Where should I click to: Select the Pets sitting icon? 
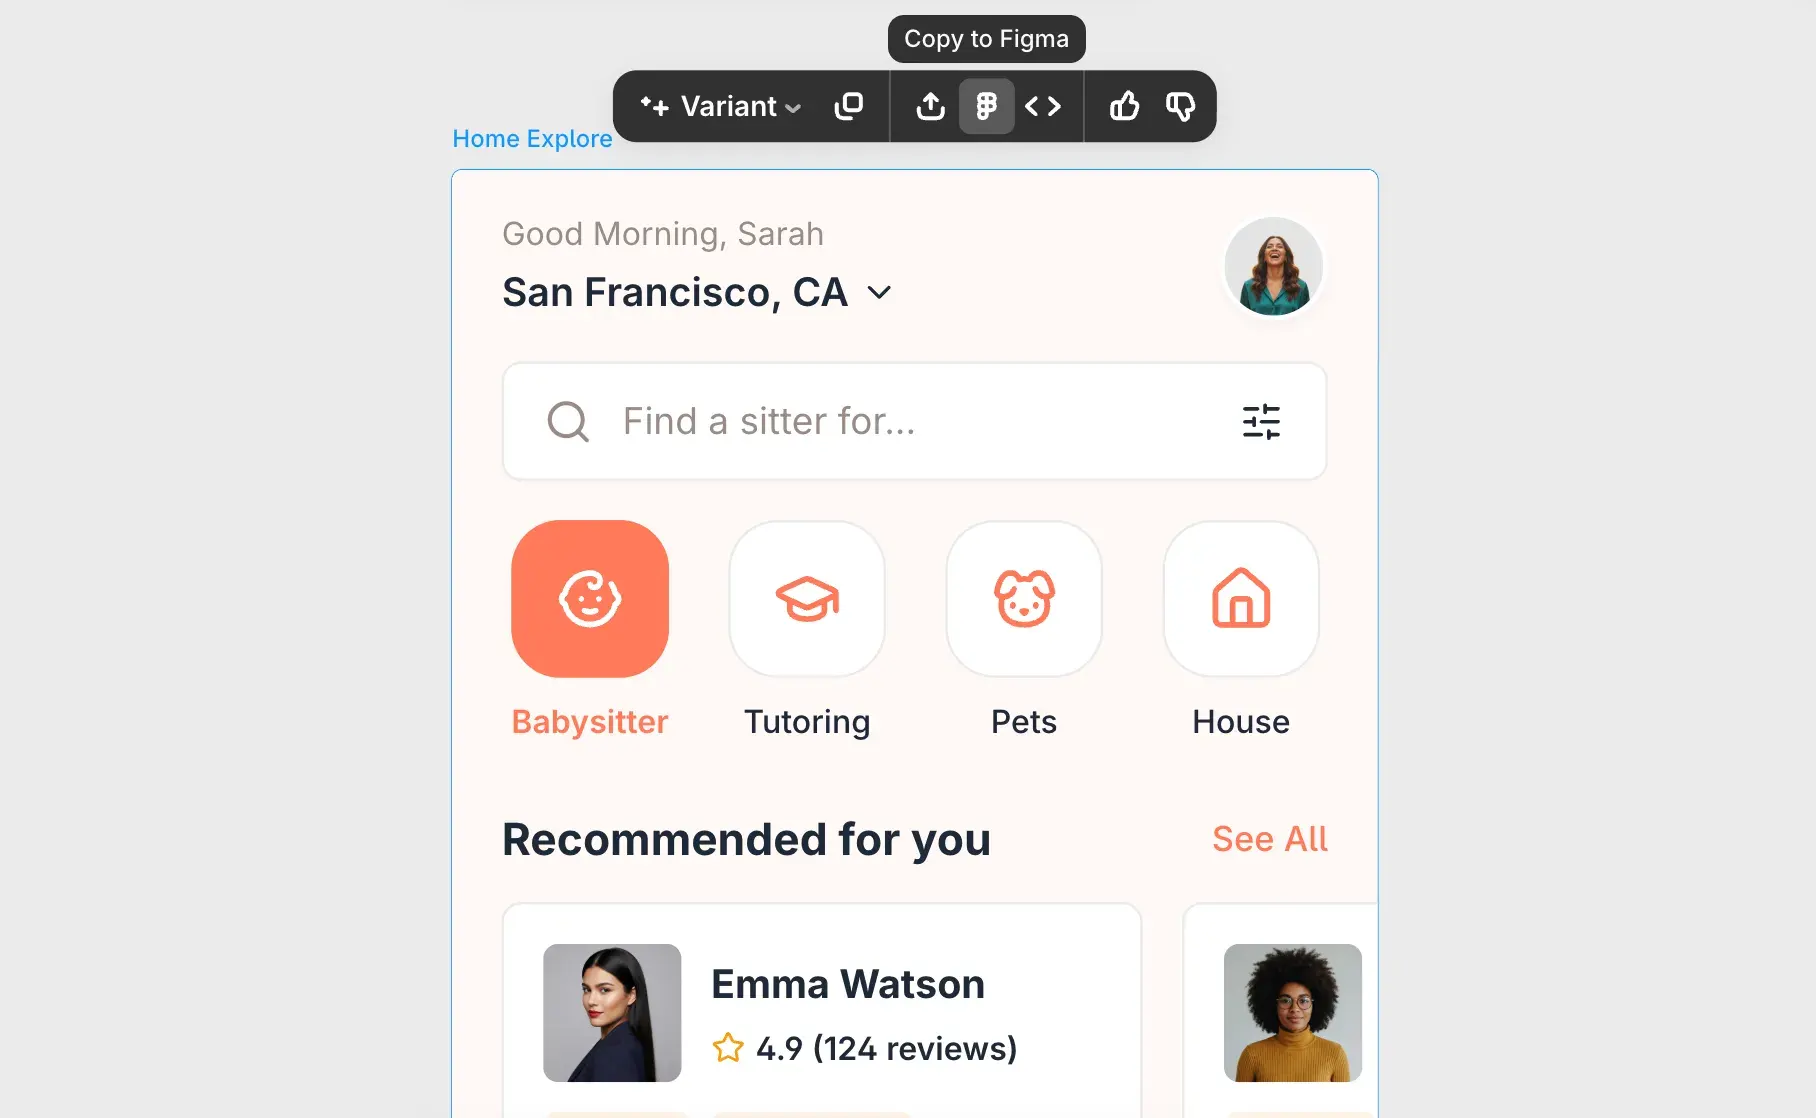pyautogui.click(x=1023, y=598)
